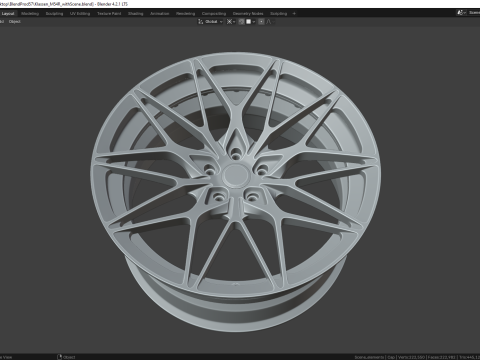Go to the Rendering workspace tab
480x360 pixels.
[x=186, y=14]
